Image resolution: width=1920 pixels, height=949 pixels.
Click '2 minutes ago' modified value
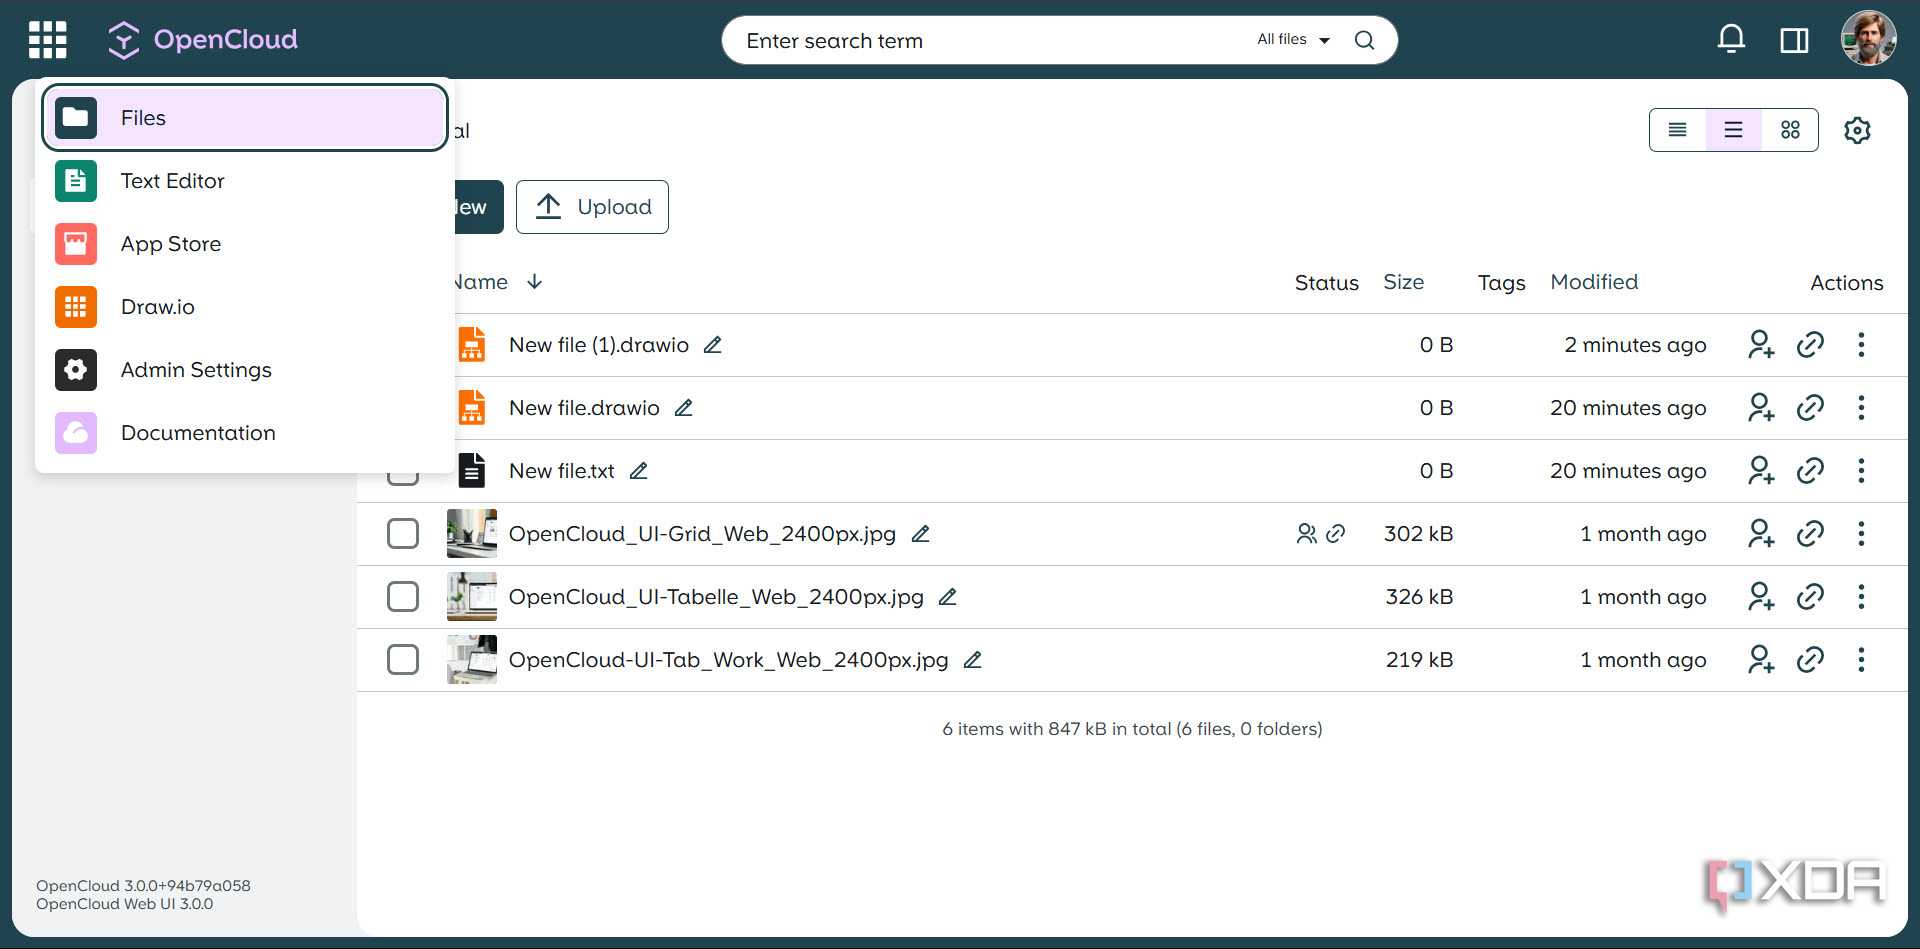[x=1635, y=345]
